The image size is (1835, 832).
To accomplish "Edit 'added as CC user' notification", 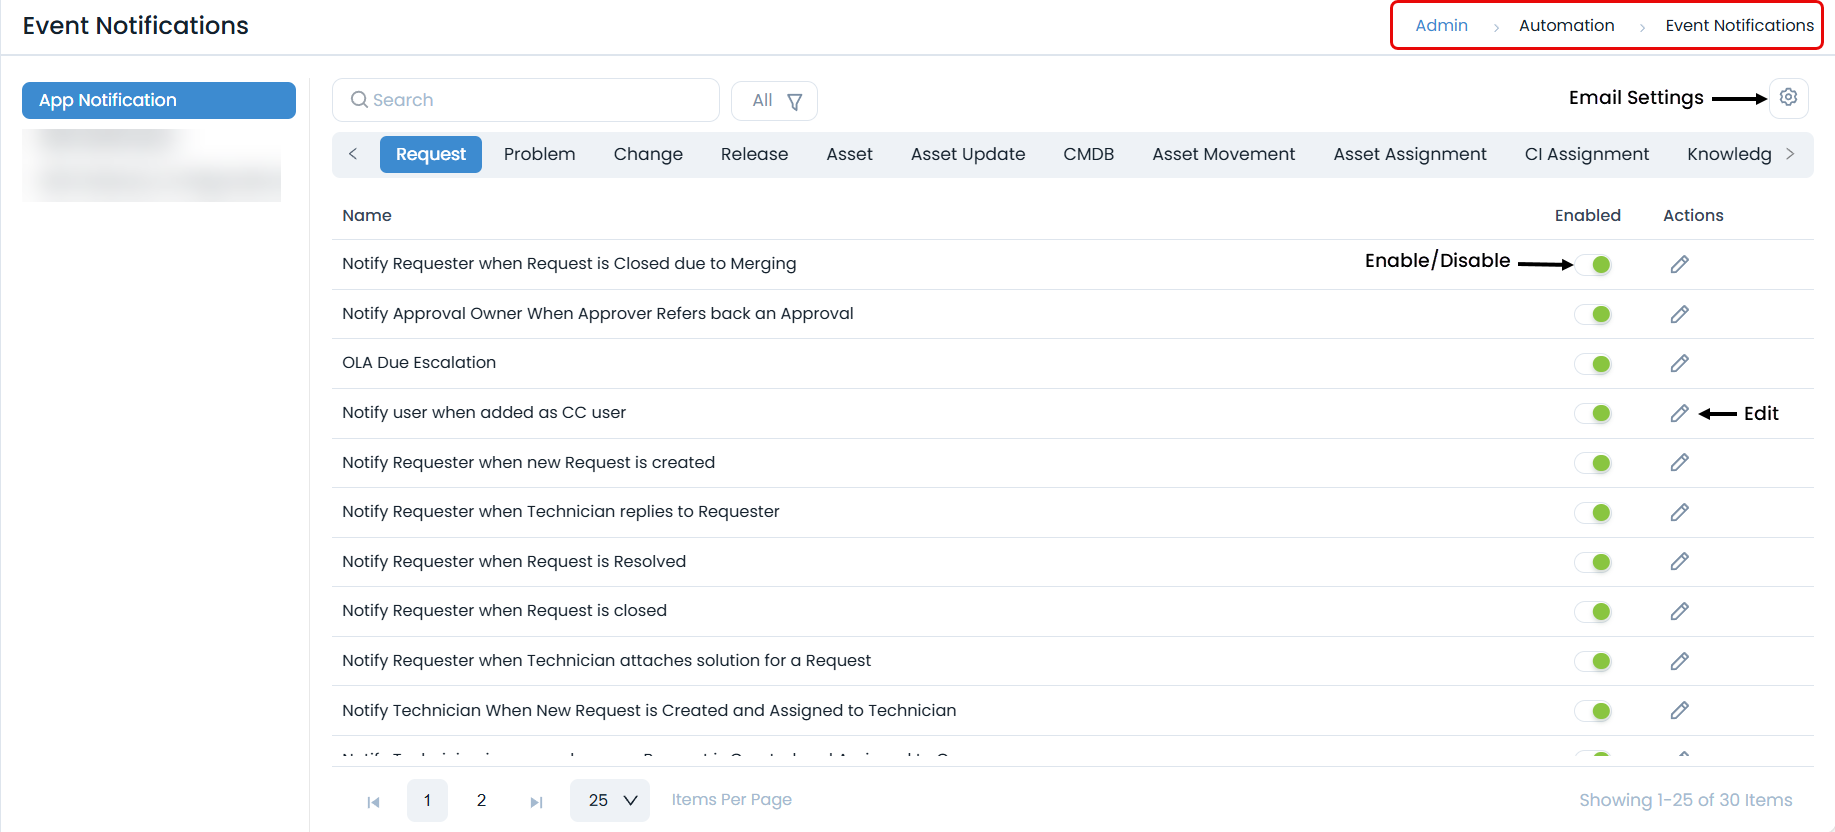I will [x=1679, y=413].
